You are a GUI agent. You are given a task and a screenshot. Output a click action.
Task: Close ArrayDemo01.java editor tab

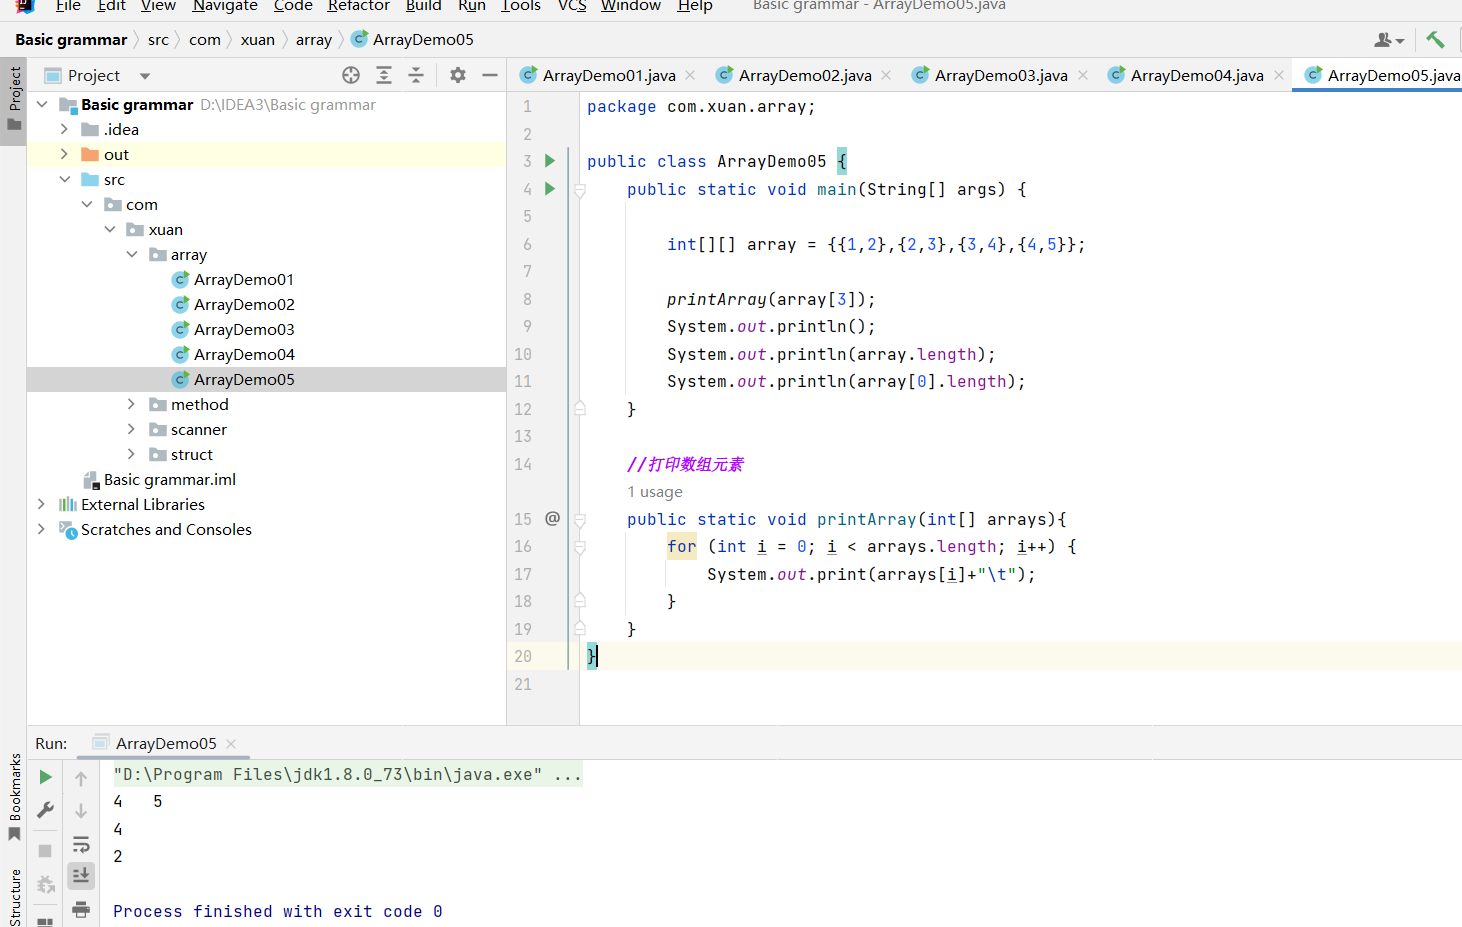click(690, 75)
